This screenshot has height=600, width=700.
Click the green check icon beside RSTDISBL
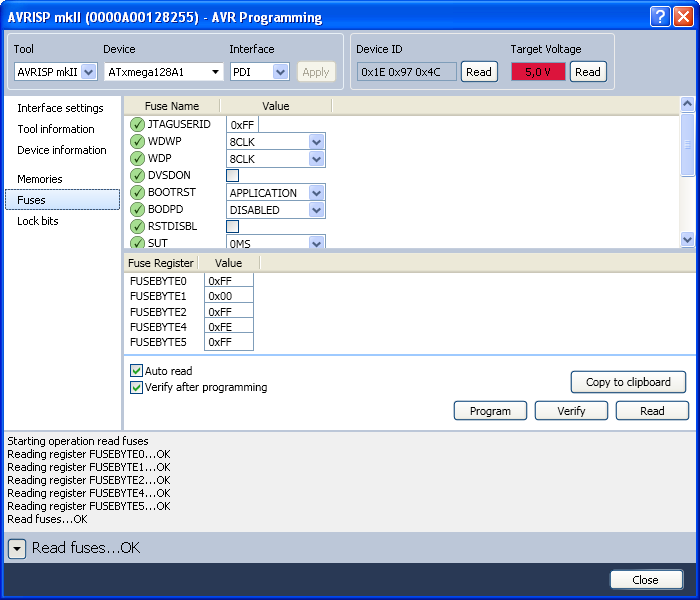pos(137,226)
